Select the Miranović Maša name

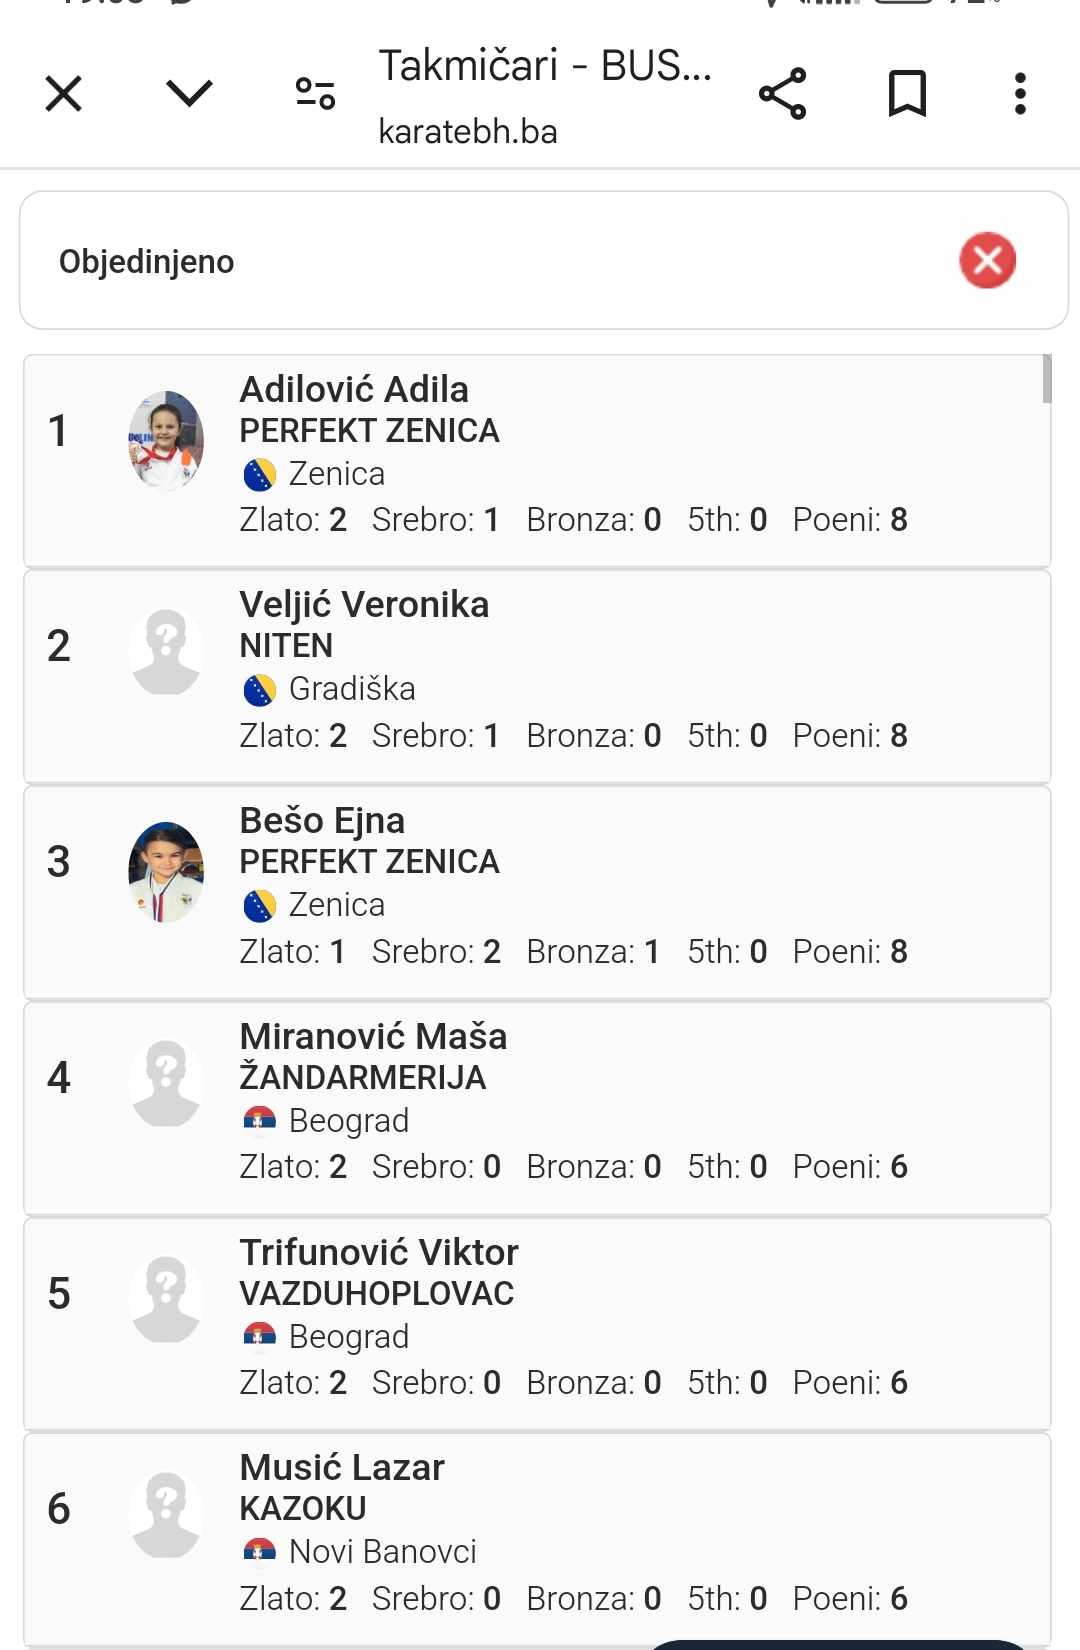(373, 1037)
